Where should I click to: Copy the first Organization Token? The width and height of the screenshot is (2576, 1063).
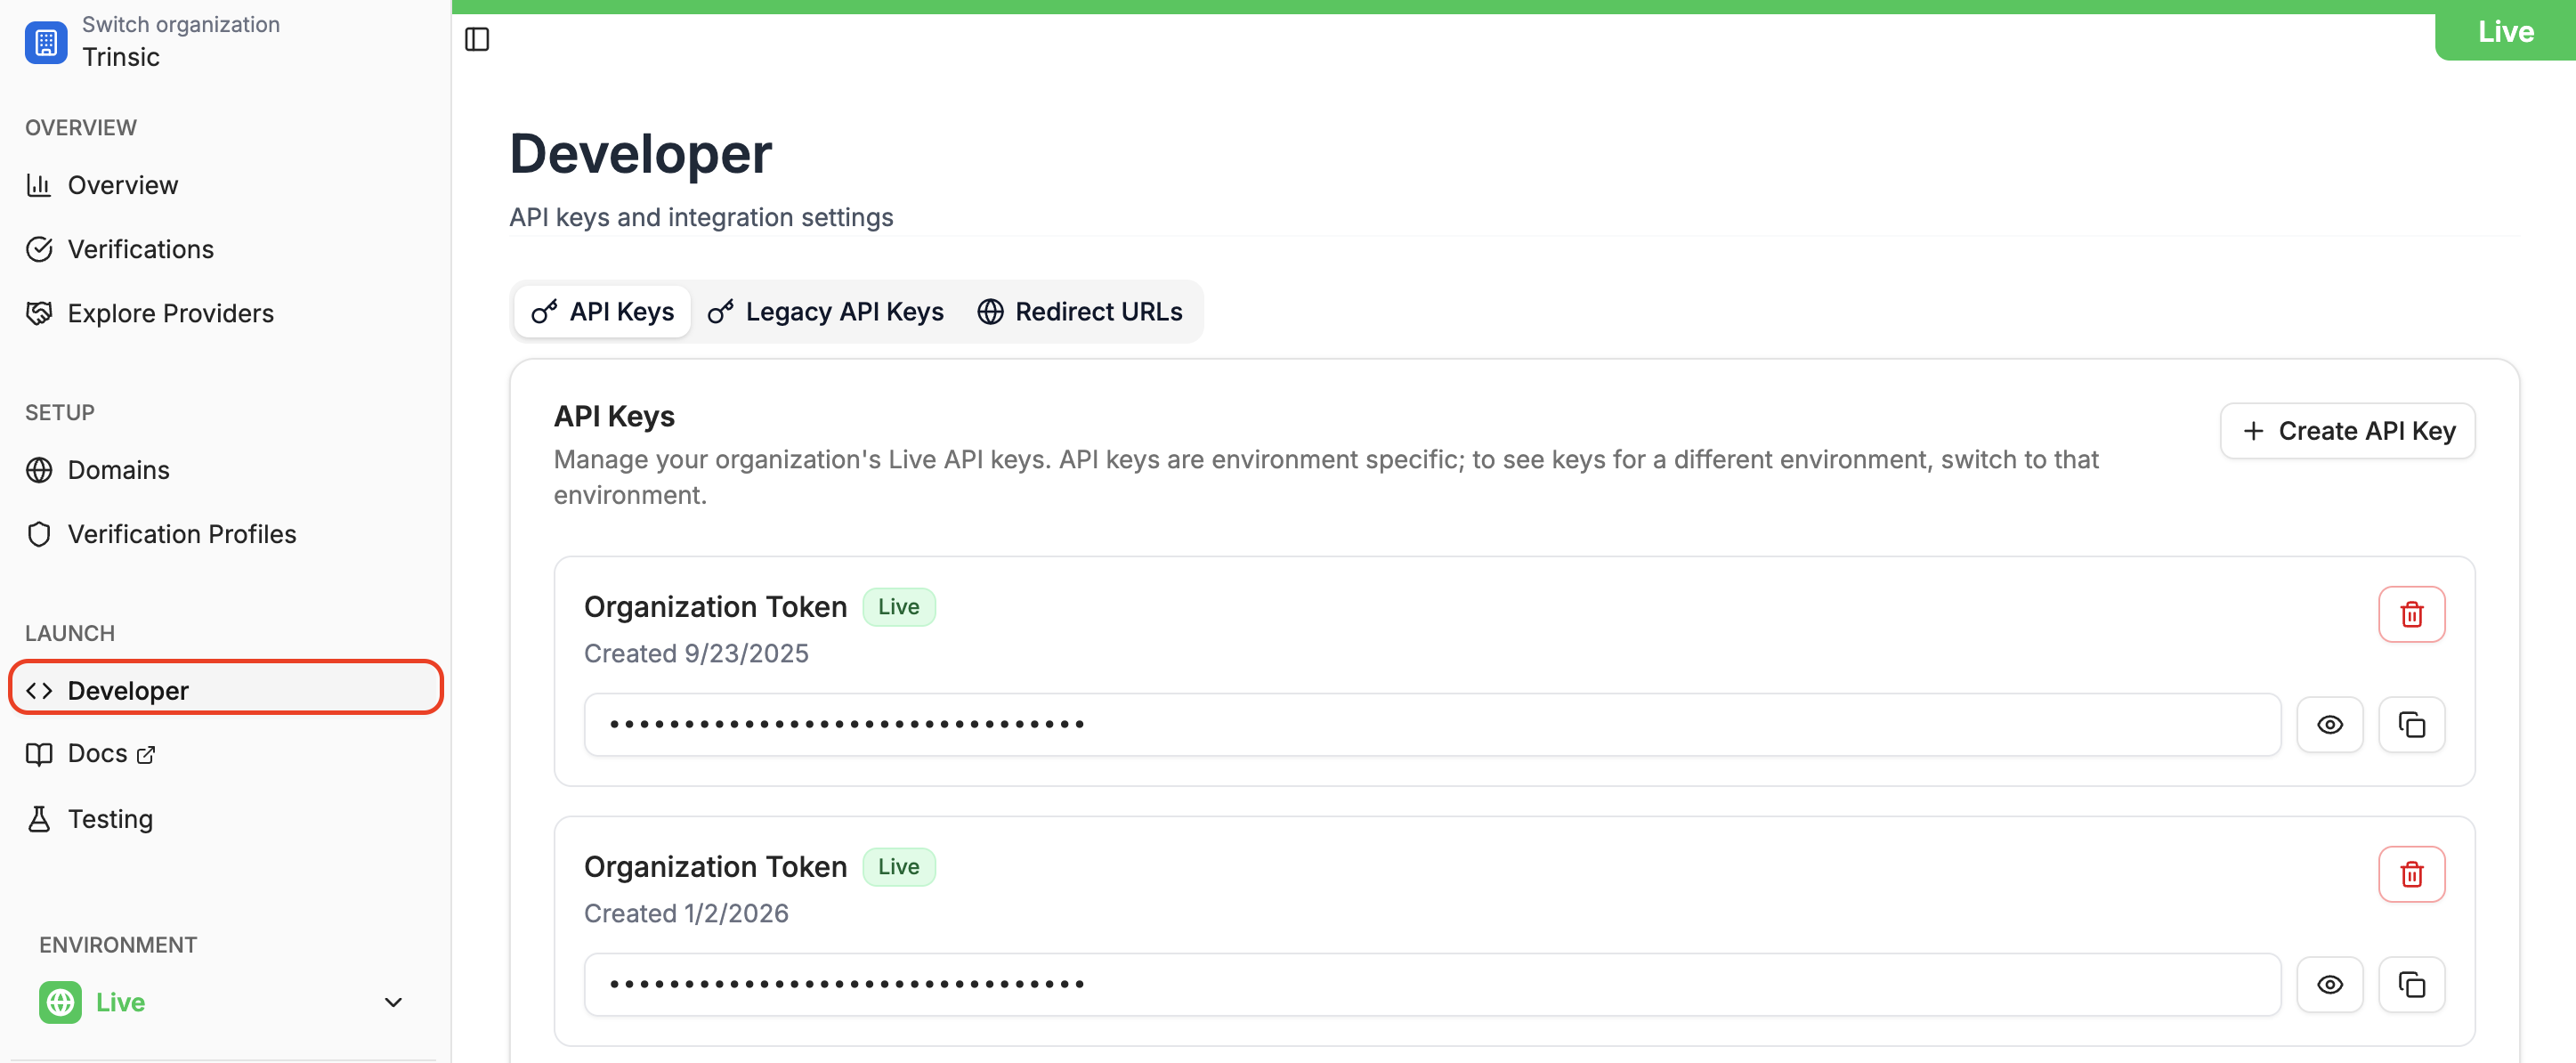click(x=2411, y=725)
